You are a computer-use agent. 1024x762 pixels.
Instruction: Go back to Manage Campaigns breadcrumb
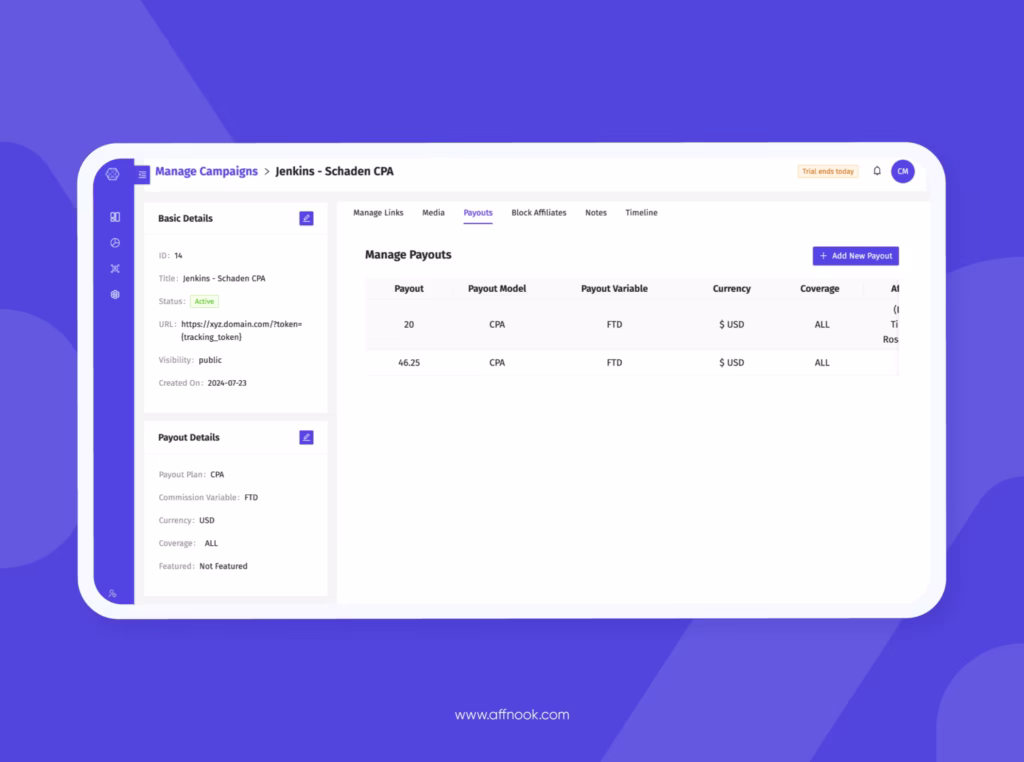coord(206,171)
